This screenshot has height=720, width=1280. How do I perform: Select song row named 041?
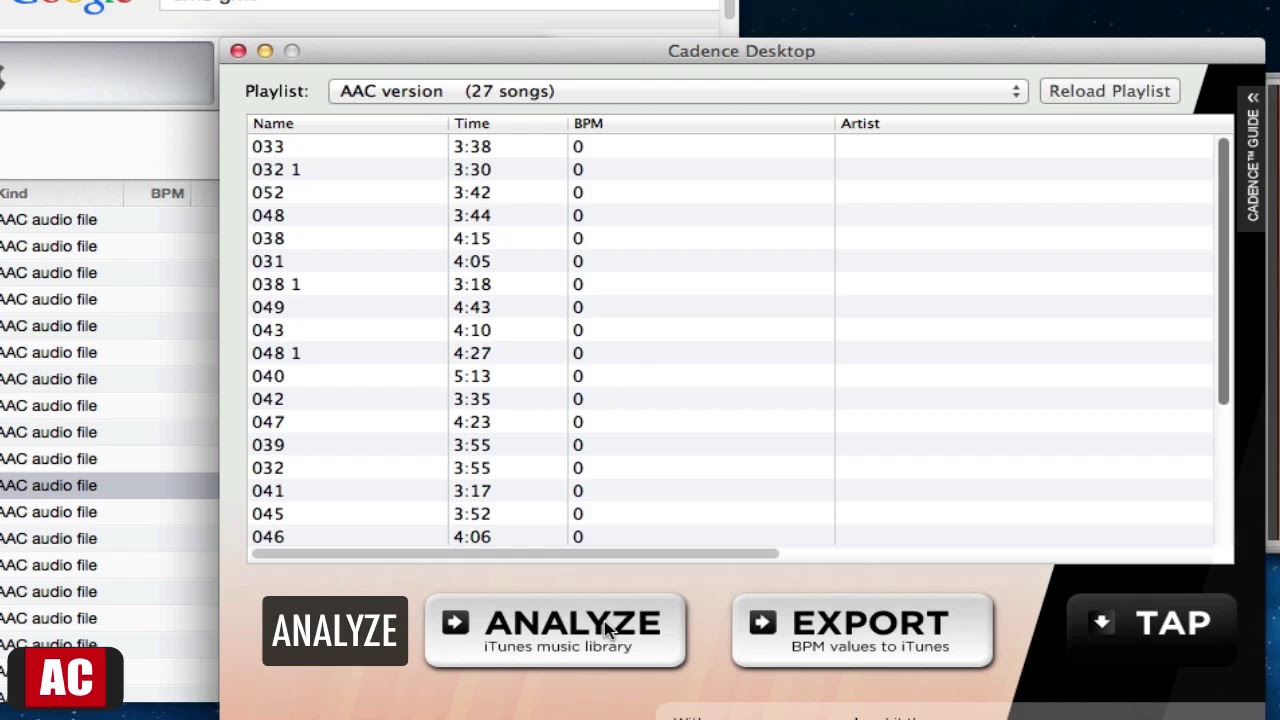coord(730,491)
